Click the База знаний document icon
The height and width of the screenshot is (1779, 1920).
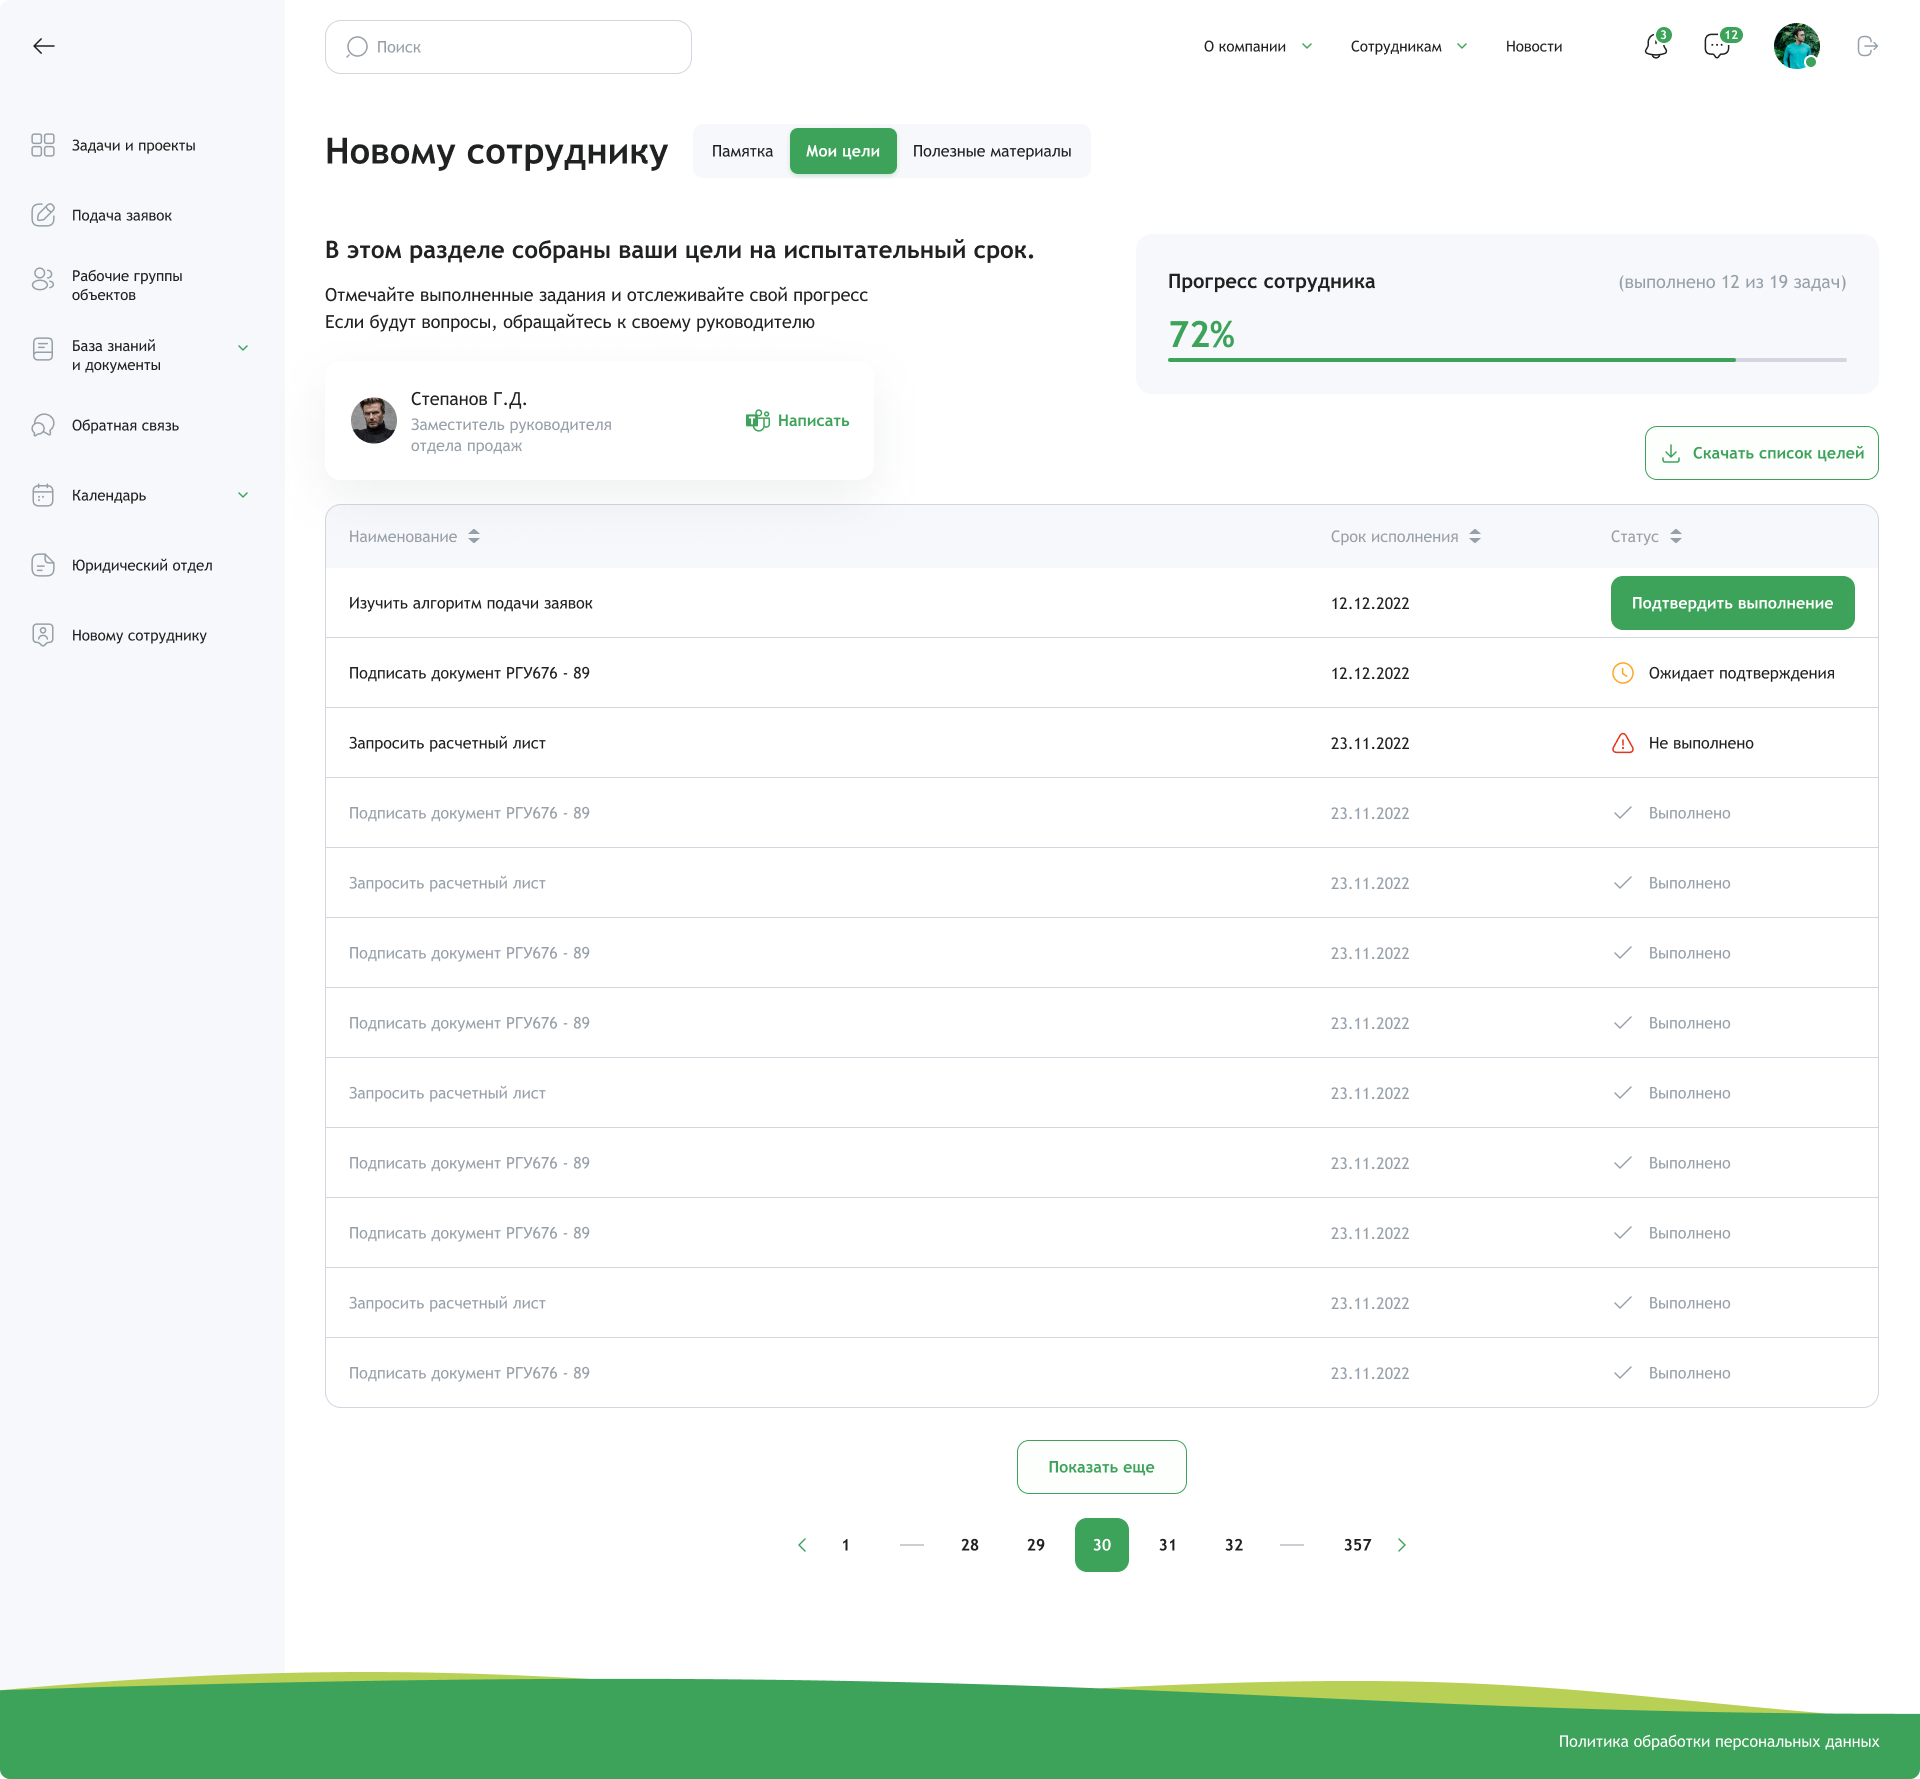pos(43,349)
